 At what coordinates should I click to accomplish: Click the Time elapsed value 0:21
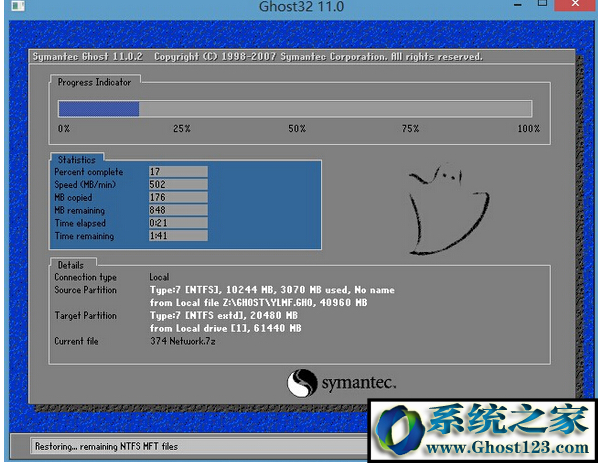coord(178,223)
